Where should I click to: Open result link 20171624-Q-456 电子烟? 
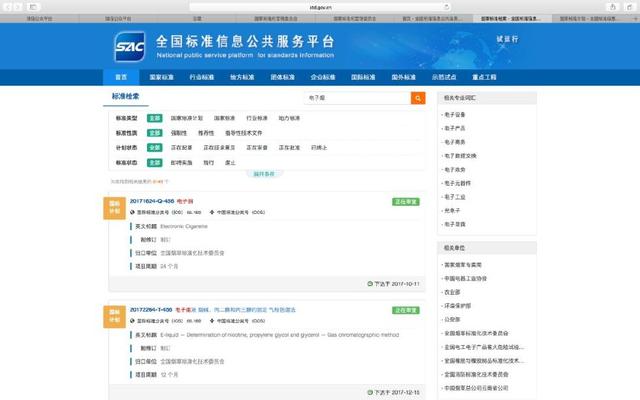click(x=160, y=201)
